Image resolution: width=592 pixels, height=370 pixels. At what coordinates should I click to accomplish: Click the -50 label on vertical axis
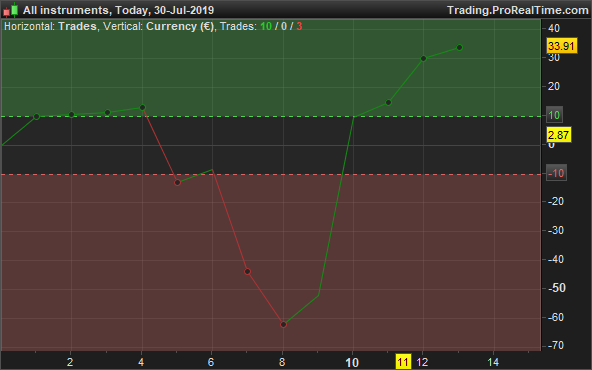[x=557, y=288]
